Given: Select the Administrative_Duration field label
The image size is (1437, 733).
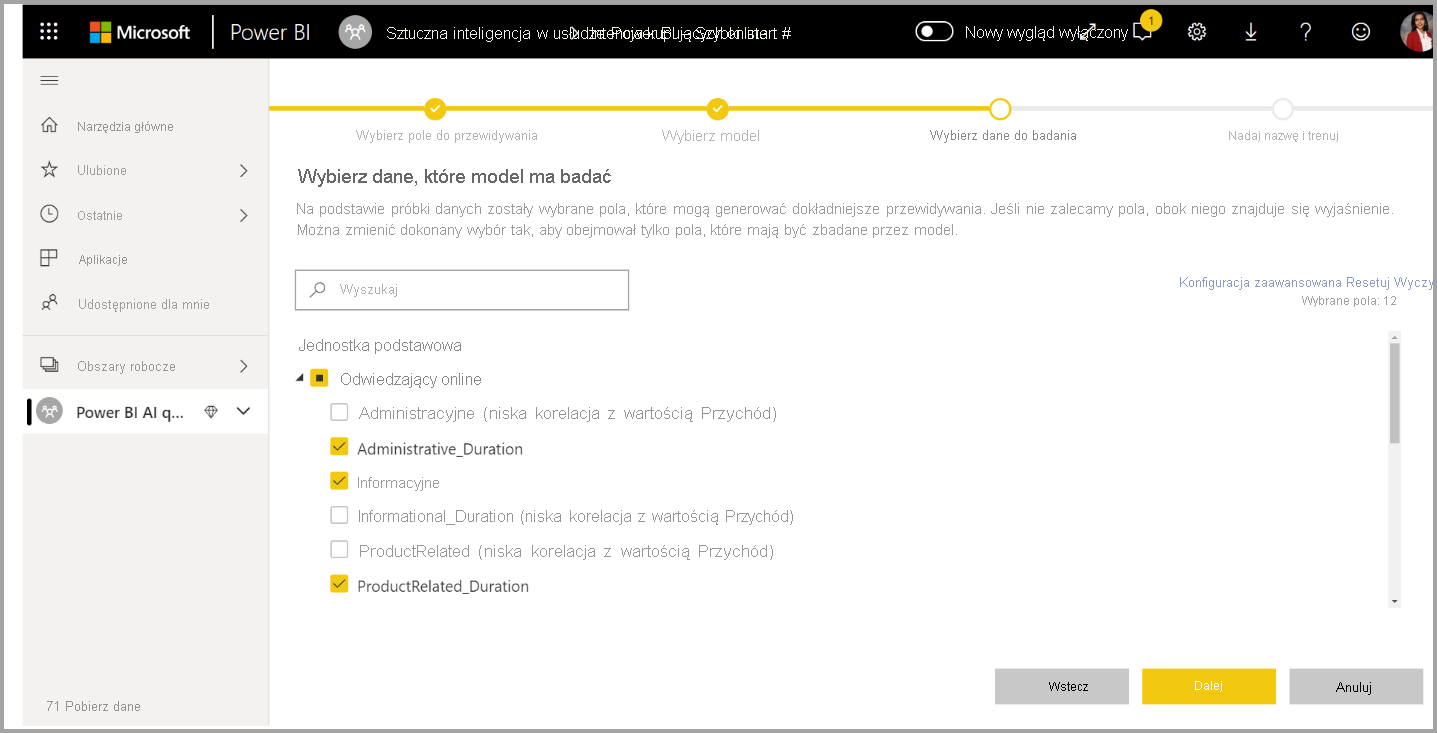Looking at the screenshot, I should pos(440,449).
